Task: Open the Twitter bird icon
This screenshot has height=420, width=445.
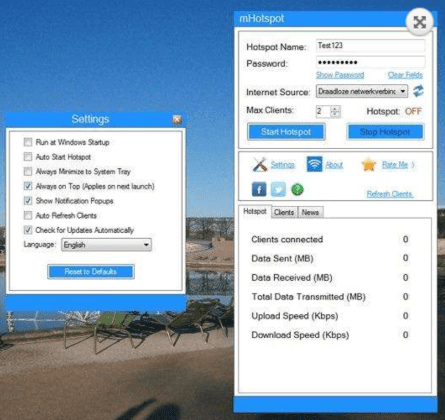Action: pyautogui.click(x=278, y=189)
